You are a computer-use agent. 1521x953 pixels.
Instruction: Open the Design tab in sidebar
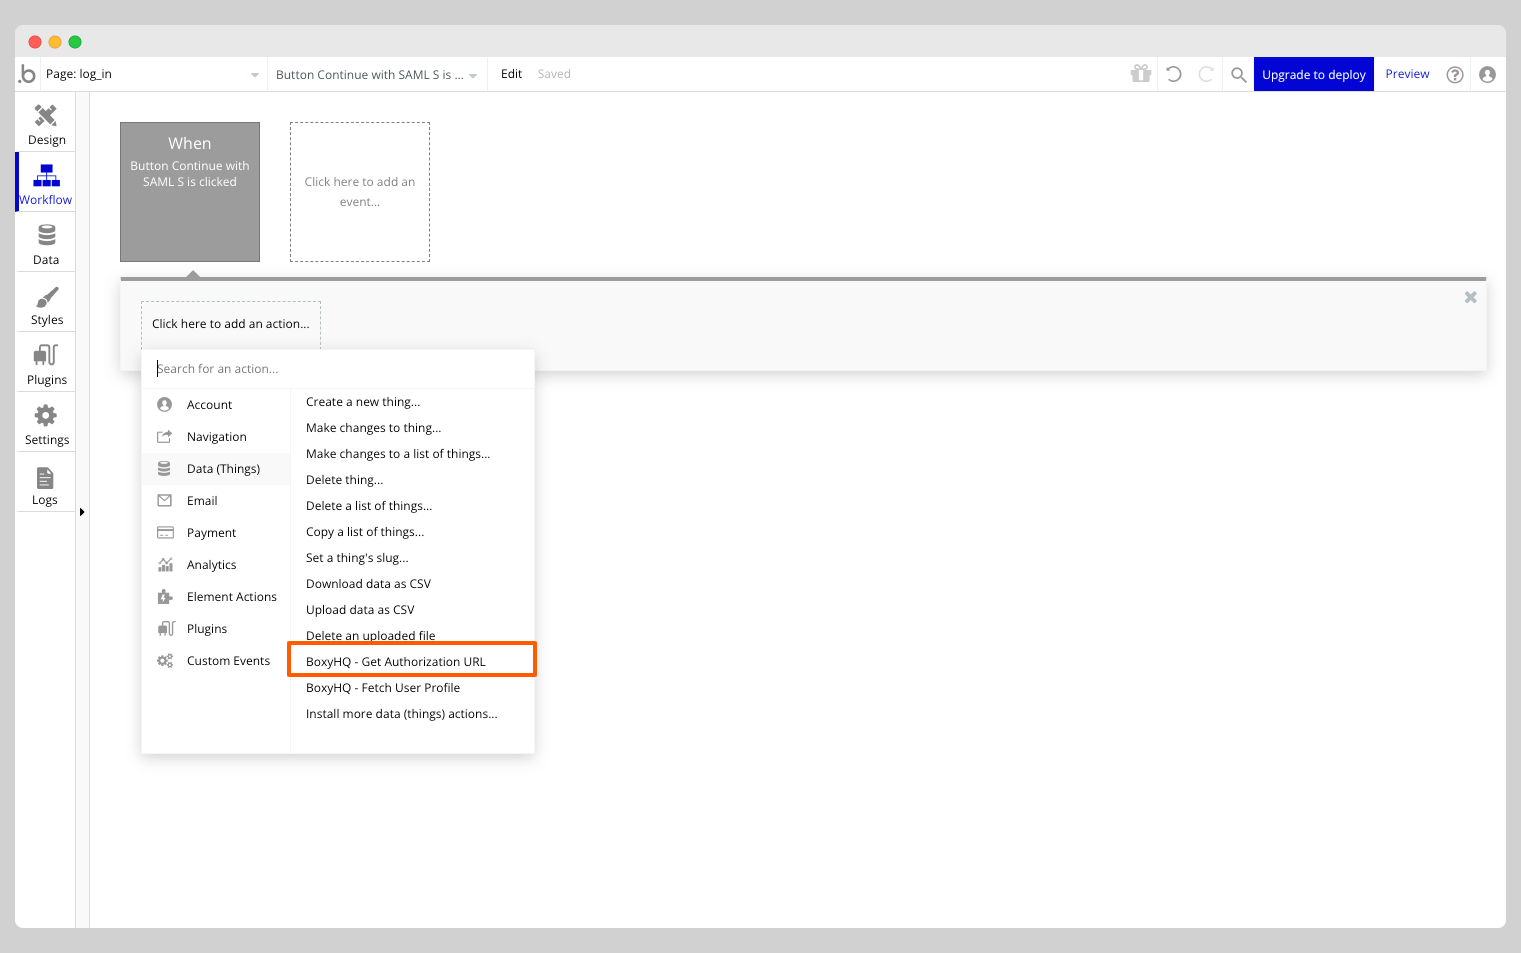45,122
